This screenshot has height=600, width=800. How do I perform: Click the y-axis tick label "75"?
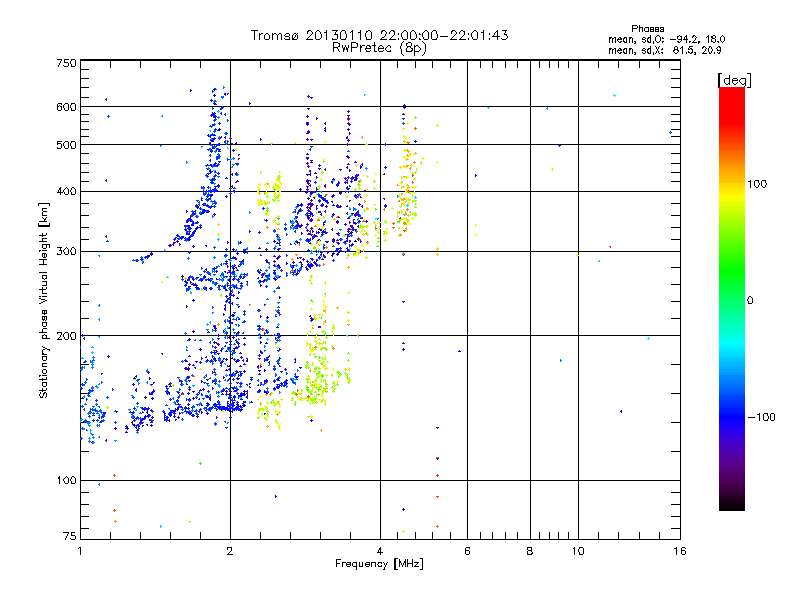click(x=70, y=536)
